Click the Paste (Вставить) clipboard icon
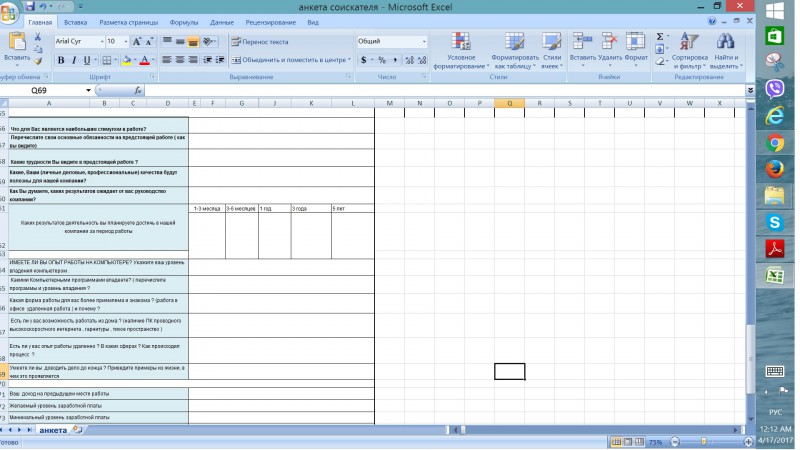The width and height of the screenshot is (800, 450). [x=17, y=42]
